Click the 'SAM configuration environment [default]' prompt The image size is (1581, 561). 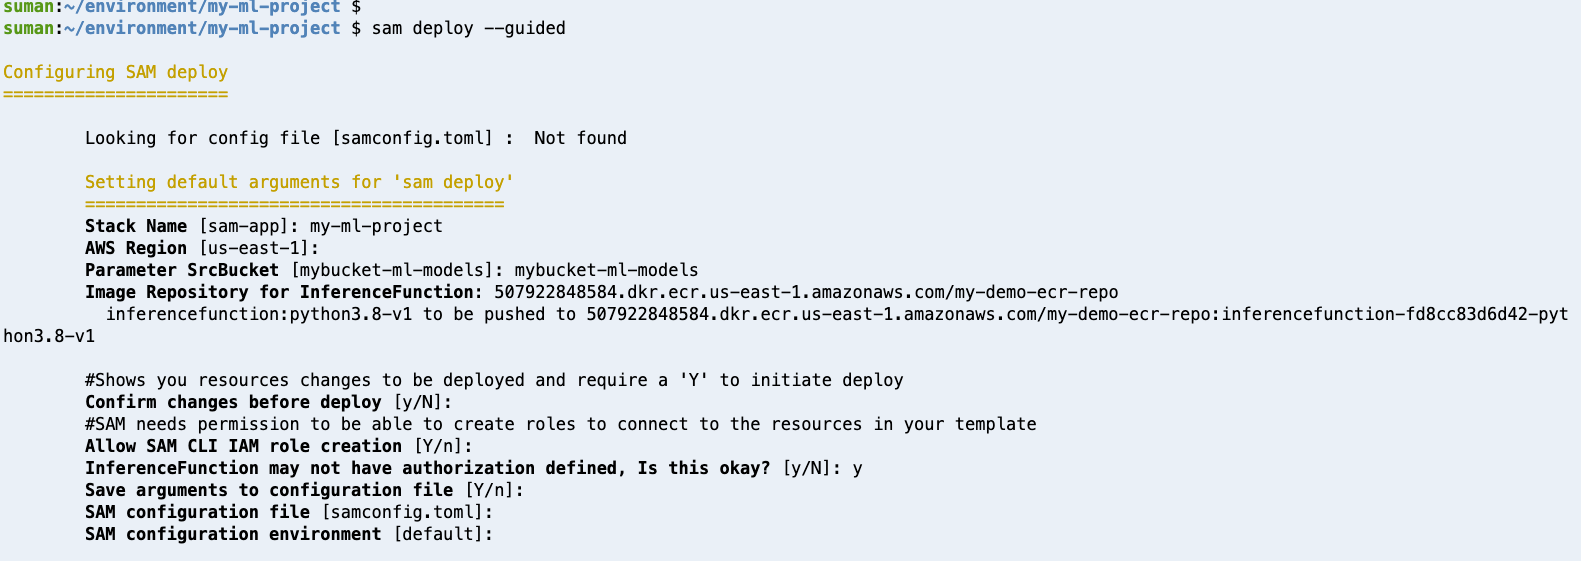coord(290,534)
